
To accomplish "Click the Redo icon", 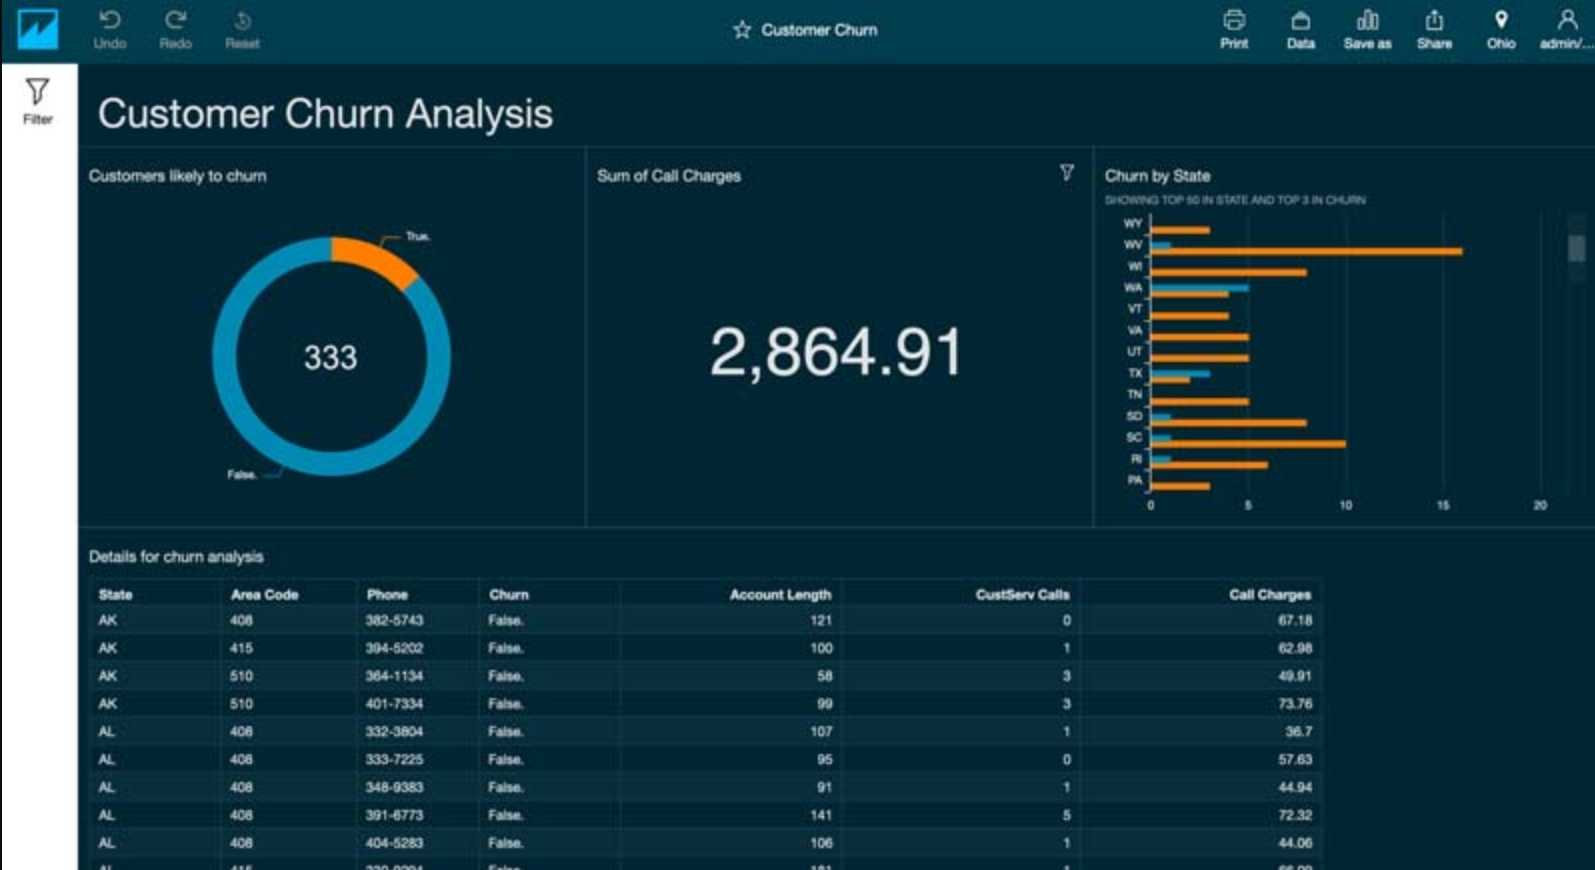I will coord(176,20).
